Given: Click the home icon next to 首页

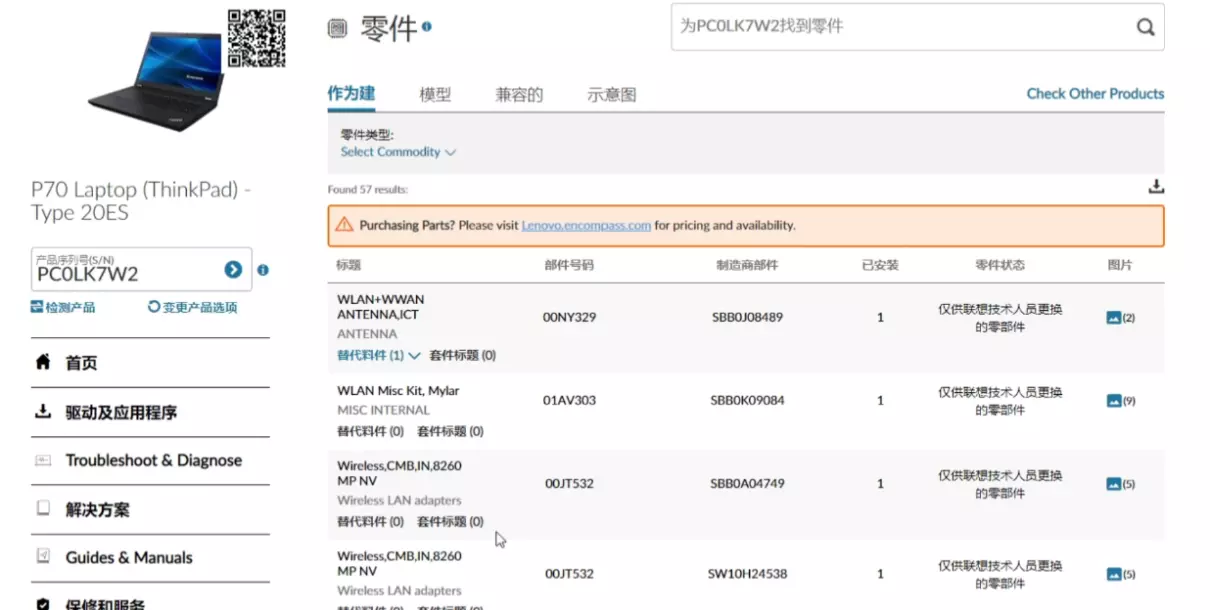Looking at the screenshot, I should [x=42, y=363].
